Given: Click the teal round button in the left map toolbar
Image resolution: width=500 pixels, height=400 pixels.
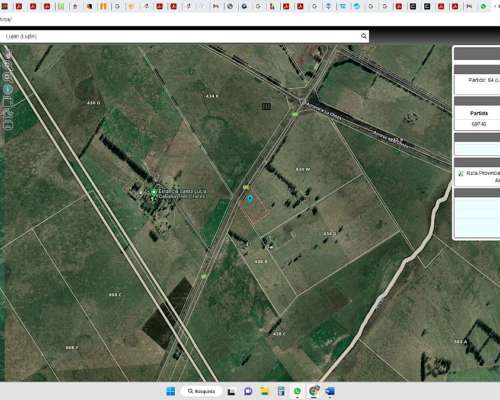Looking at the screenshot, I should point(8,89).
